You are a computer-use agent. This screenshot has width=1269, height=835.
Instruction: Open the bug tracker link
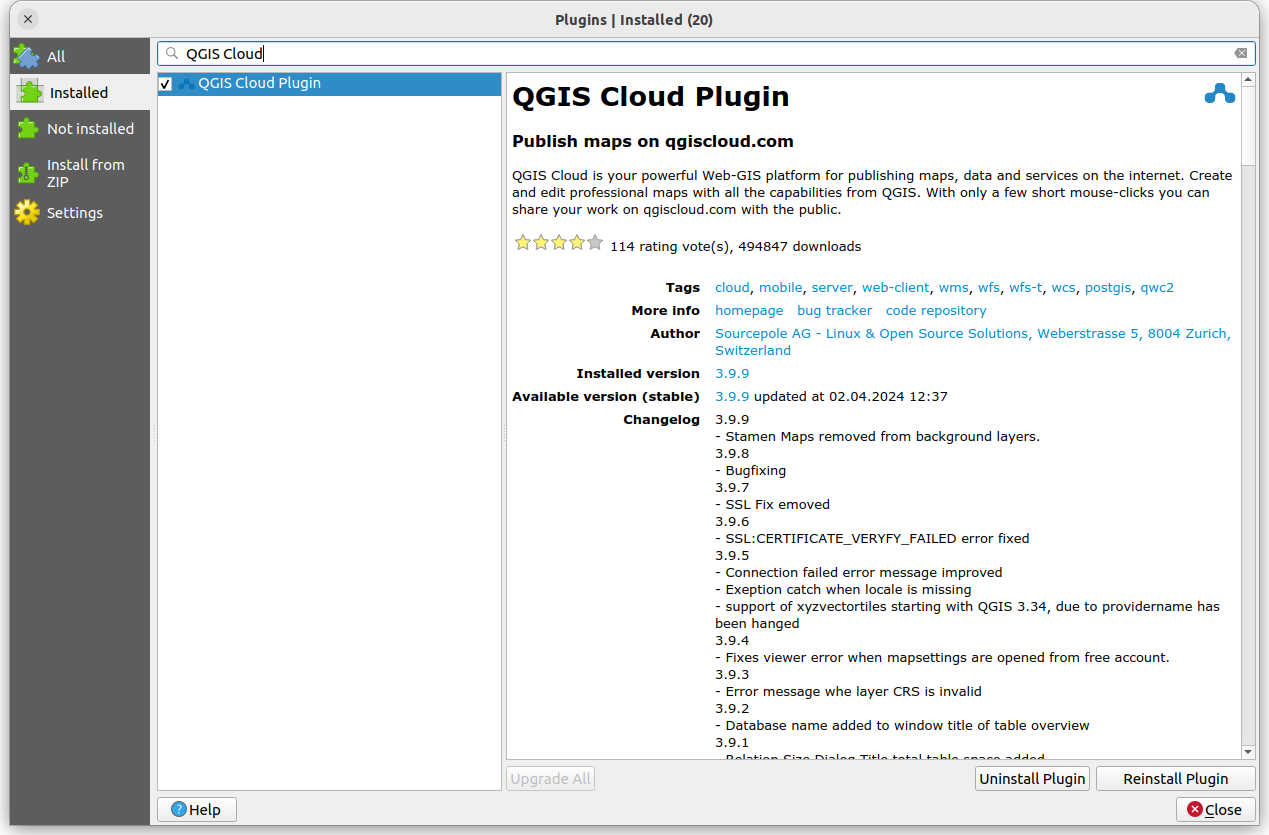pos(834,311)
